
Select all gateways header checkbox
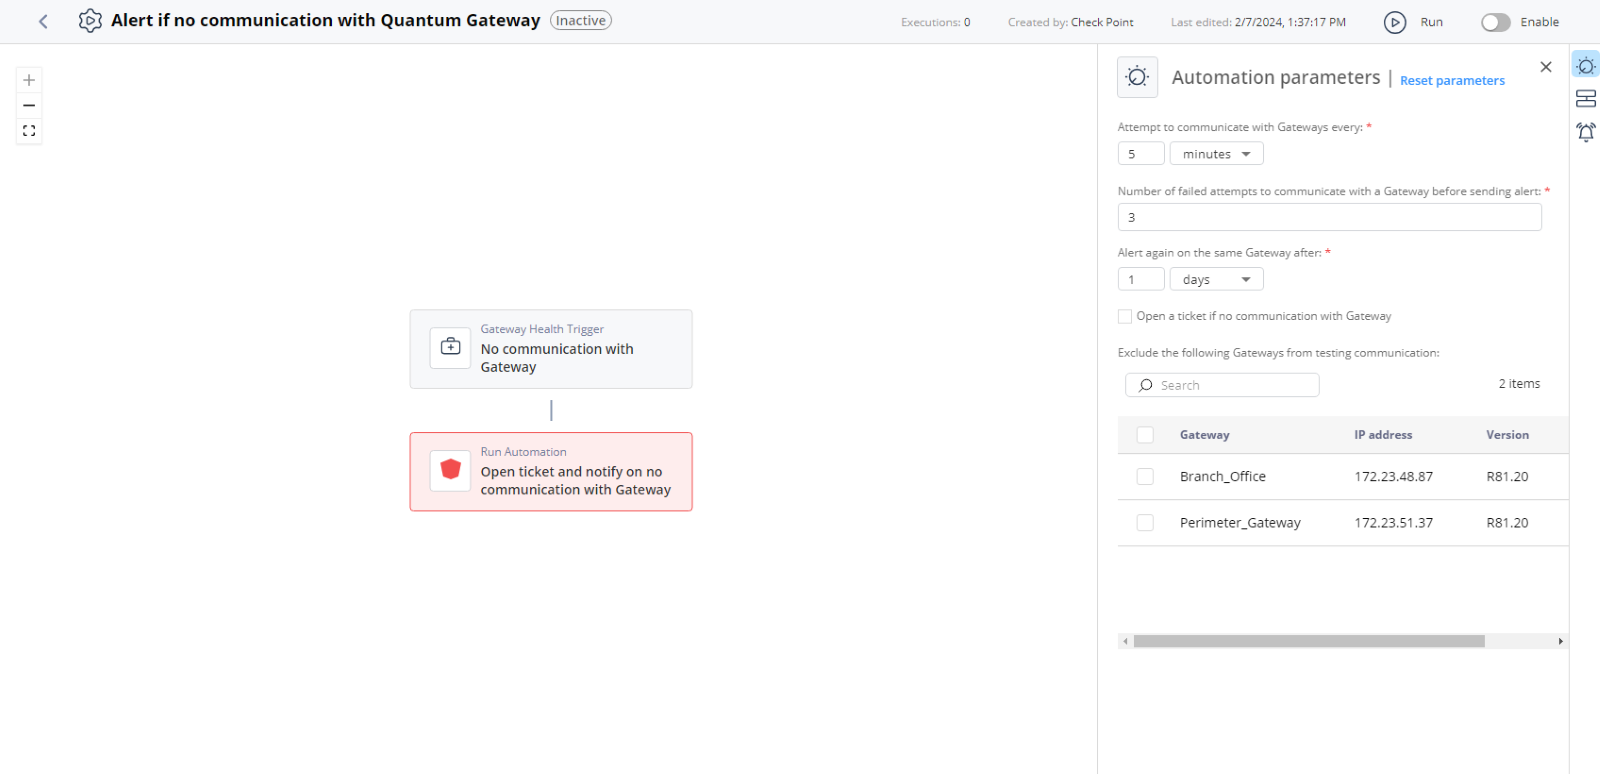click(x=1145, y=435)
